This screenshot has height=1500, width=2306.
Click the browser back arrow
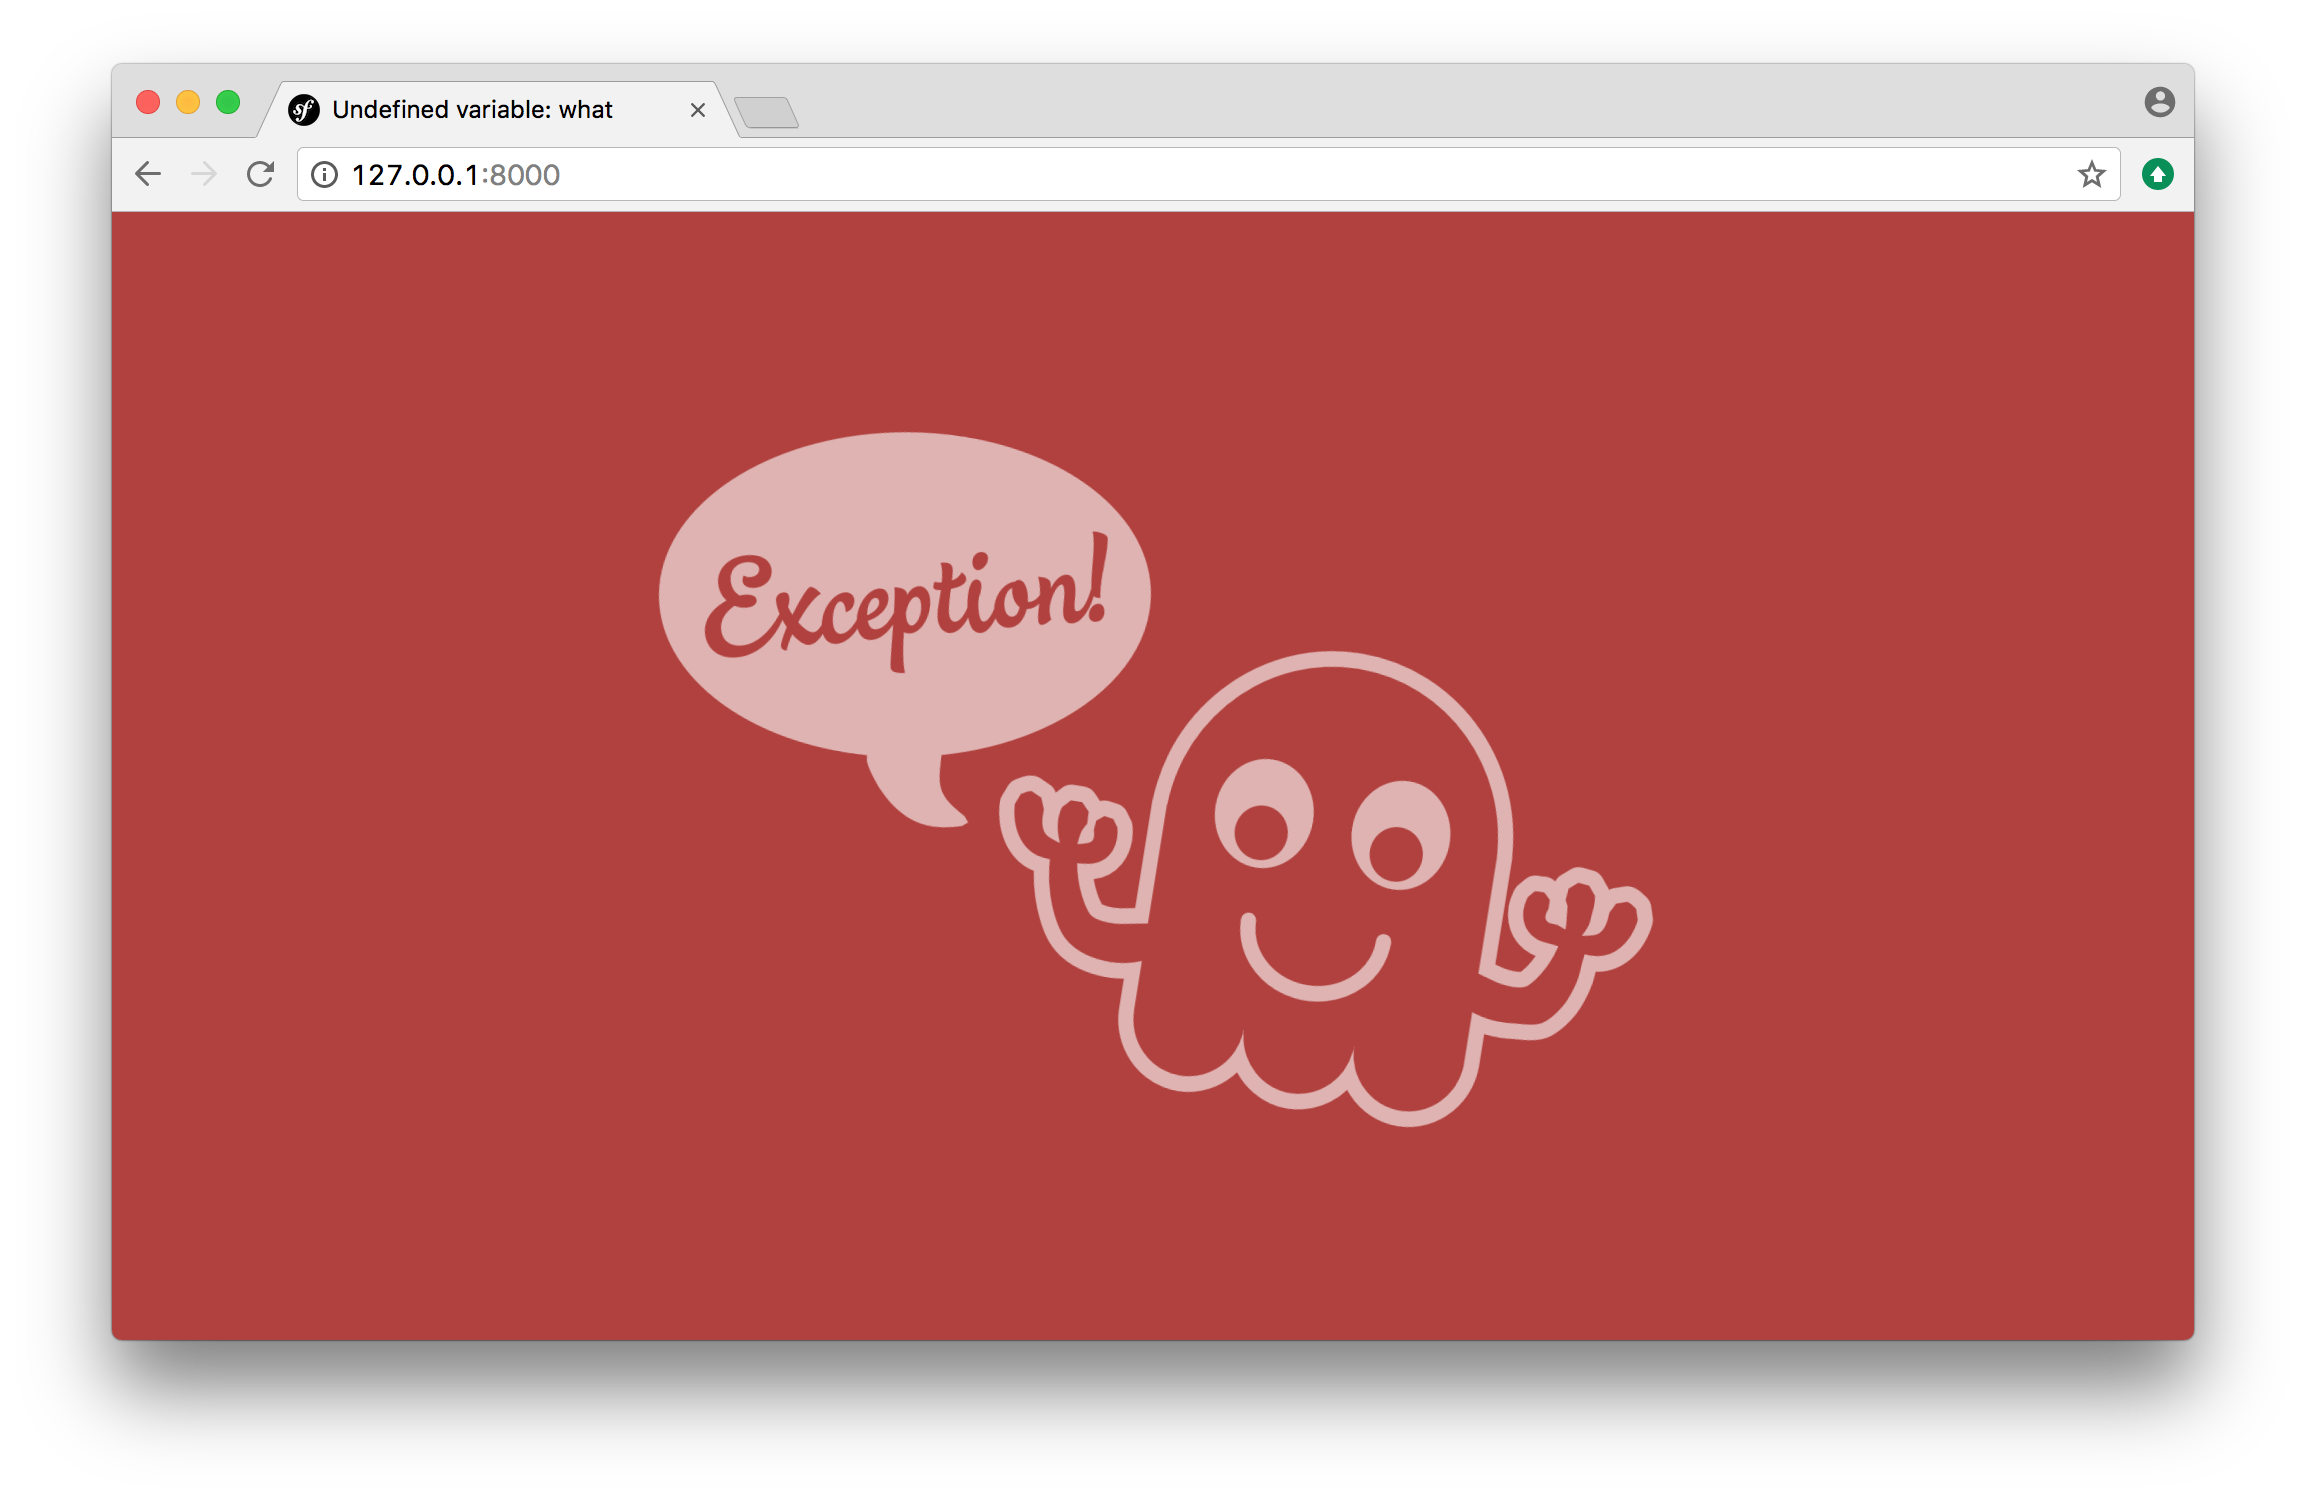point(148,174)
